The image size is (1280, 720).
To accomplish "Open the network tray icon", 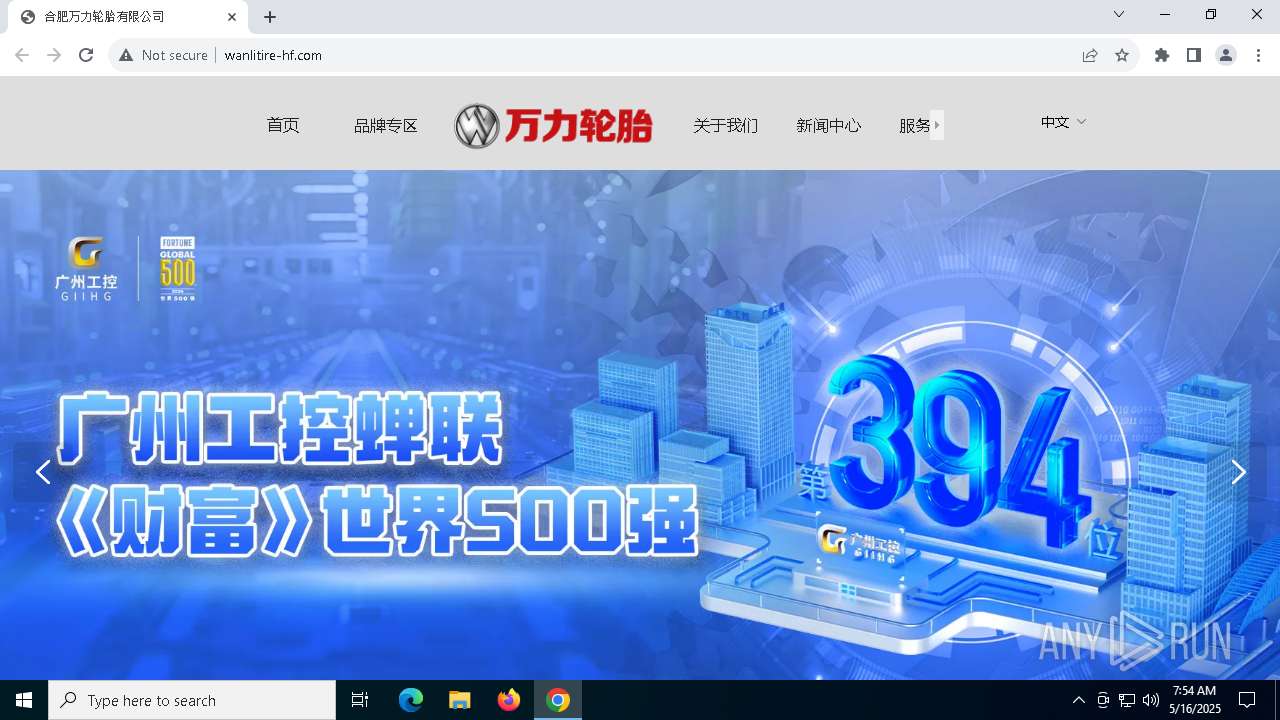I will (x=1127, y=700).
